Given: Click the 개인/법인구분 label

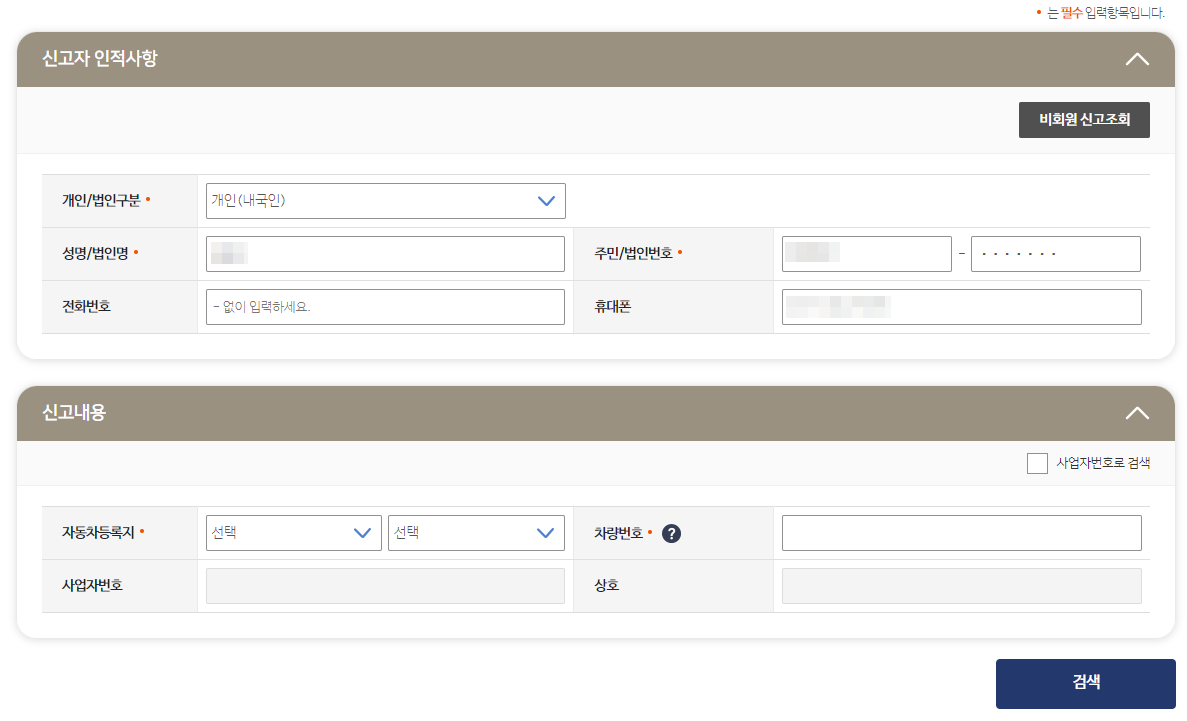Looking at the screenshot, I should point(101,201).
